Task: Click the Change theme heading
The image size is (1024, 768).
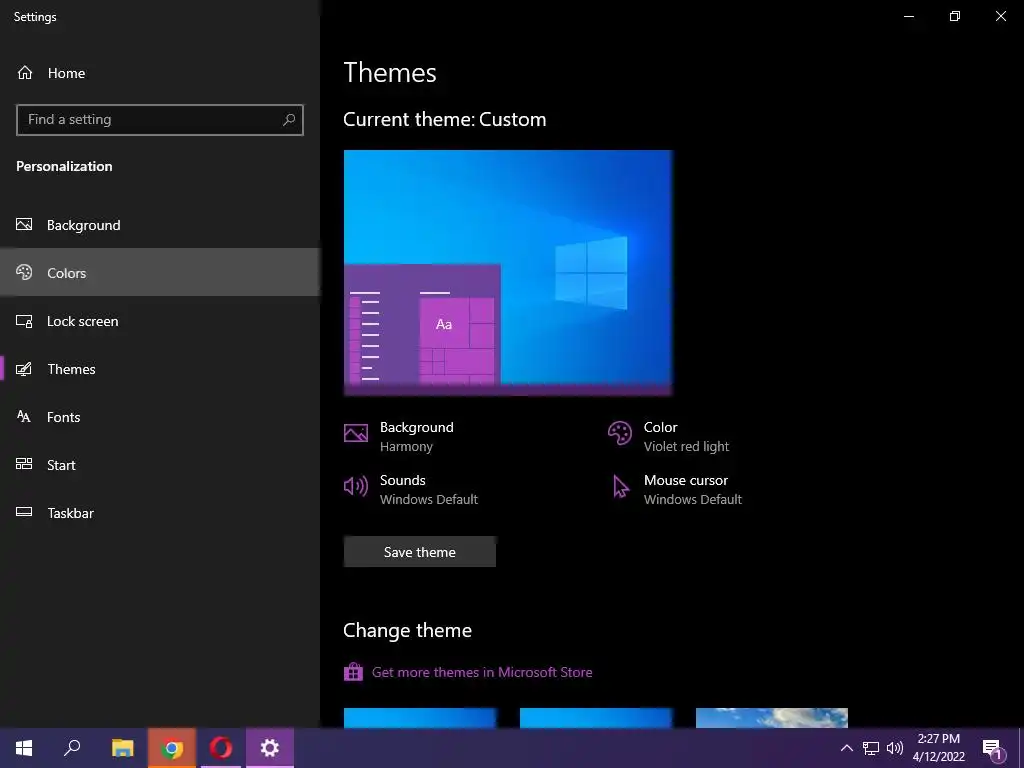Action: pyautogui.click(x=408, y=630)
